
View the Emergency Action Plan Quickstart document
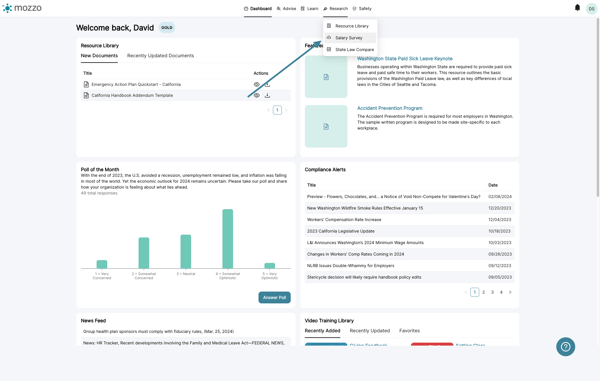click(x=257, y=85)
